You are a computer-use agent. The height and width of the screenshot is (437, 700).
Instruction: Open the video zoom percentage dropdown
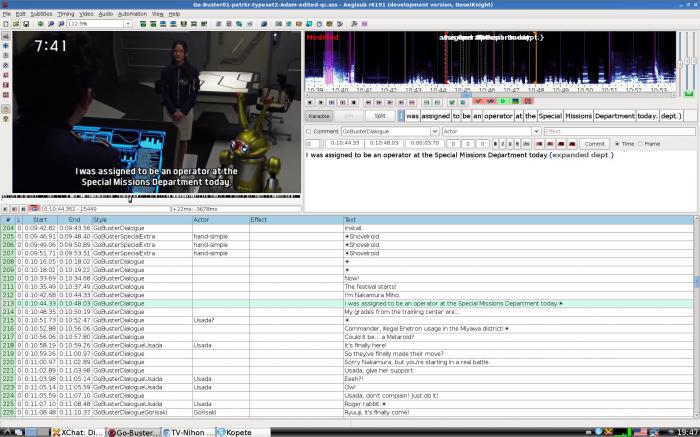(x=128, y=24)
